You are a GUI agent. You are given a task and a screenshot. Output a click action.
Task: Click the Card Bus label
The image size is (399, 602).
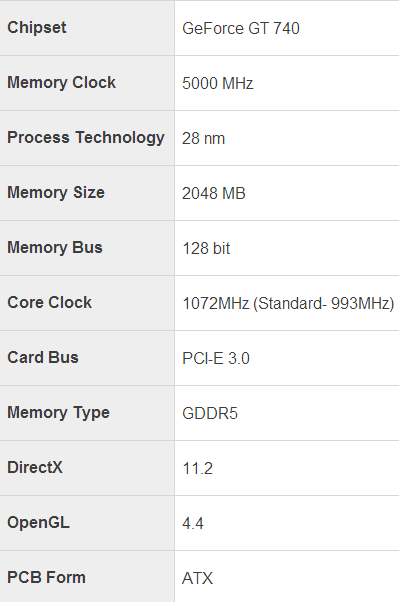[x=43, y=357]
